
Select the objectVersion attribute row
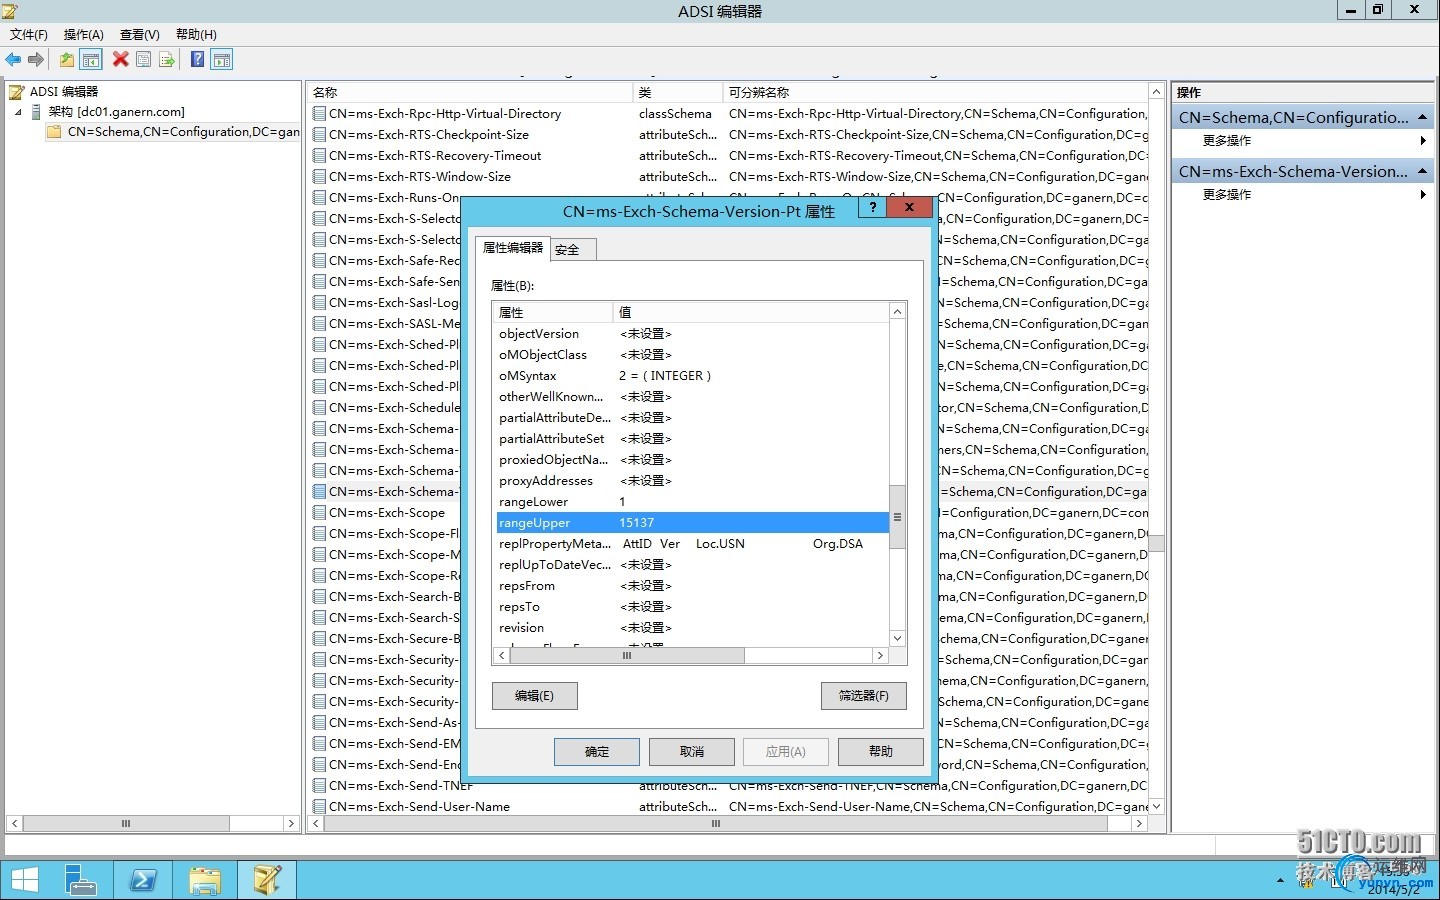click(692, 334)
